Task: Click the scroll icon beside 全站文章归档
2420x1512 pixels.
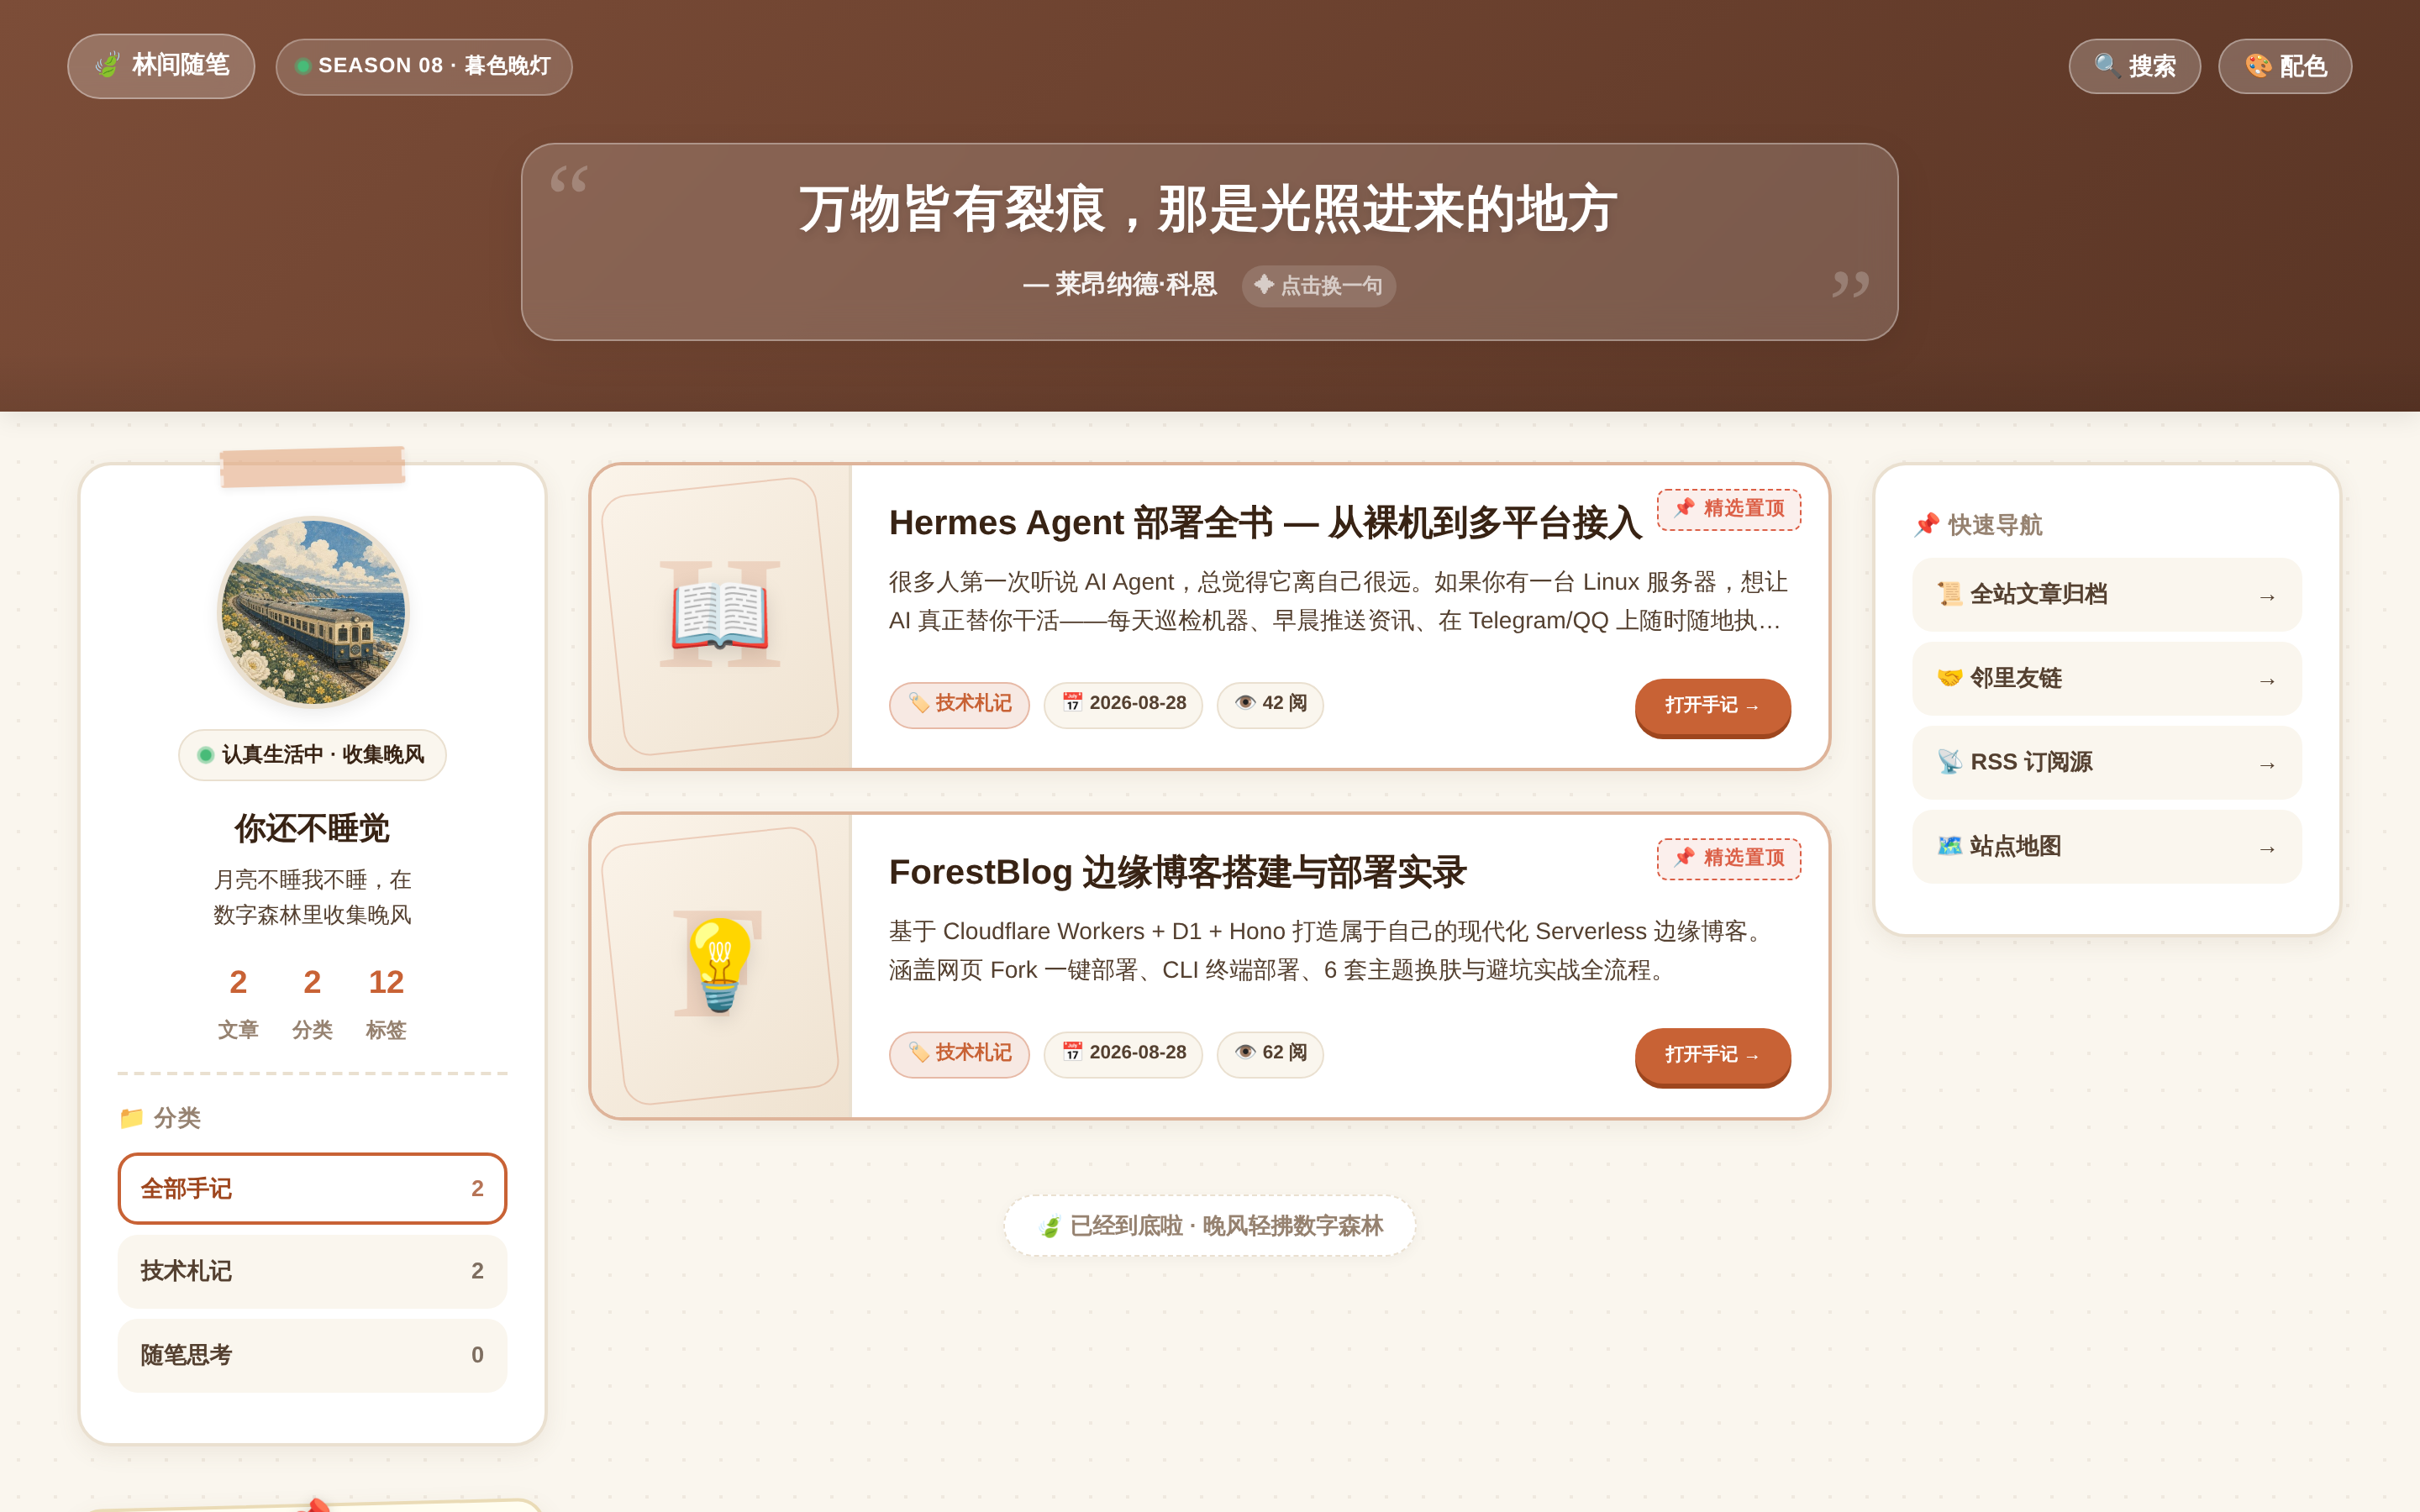Action: point(1949,594)
